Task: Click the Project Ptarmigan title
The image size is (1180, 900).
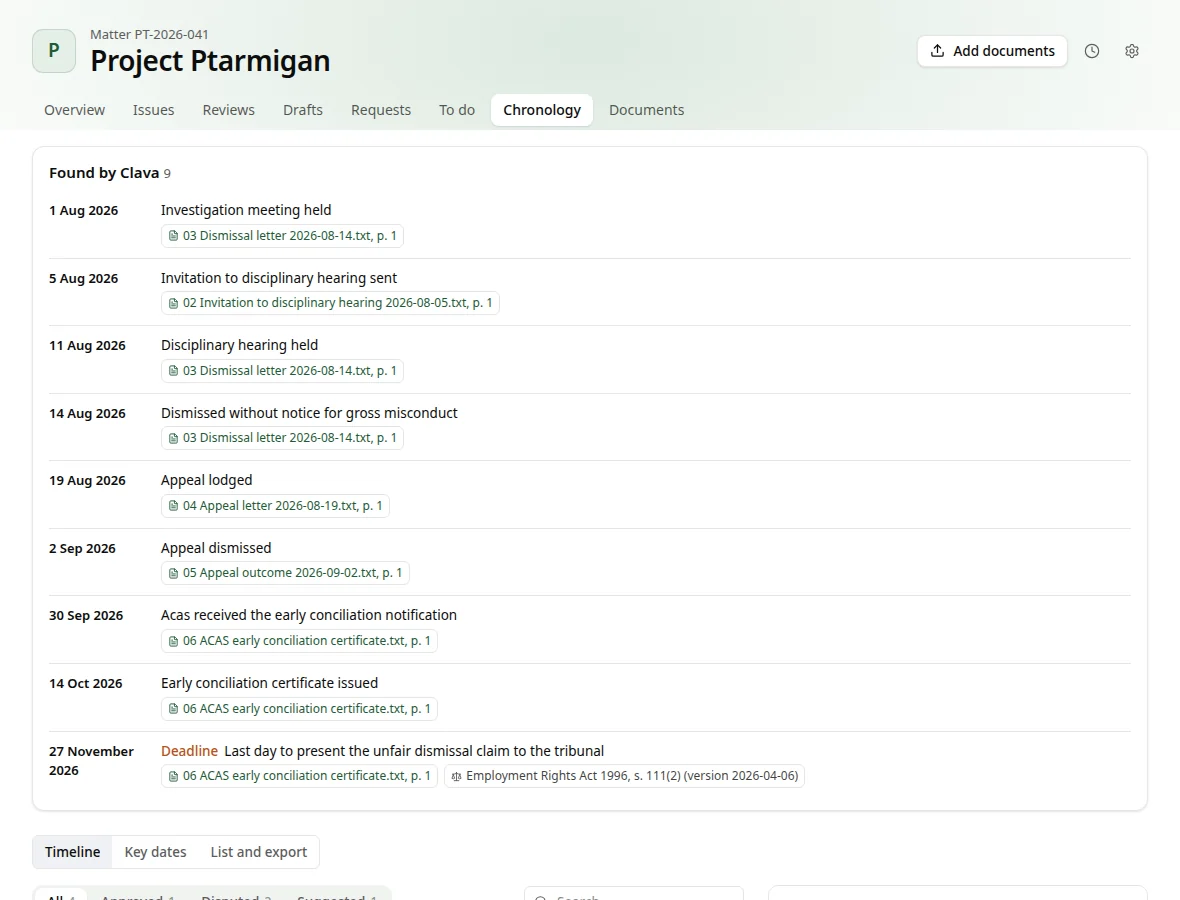Action: 210,61
